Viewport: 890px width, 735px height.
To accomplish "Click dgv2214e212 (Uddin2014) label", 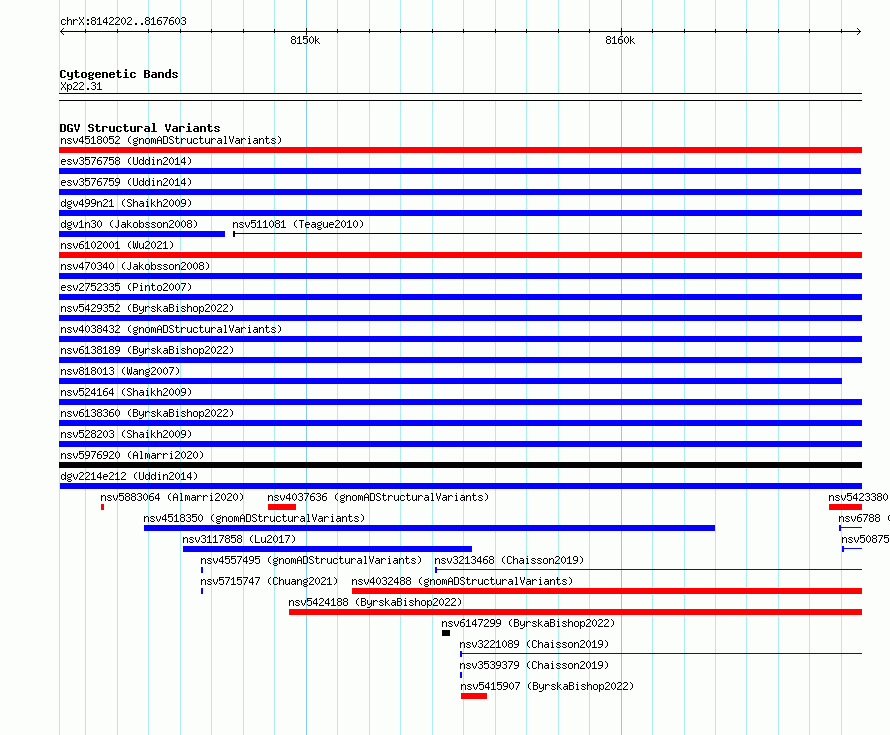I will [129, 476].
